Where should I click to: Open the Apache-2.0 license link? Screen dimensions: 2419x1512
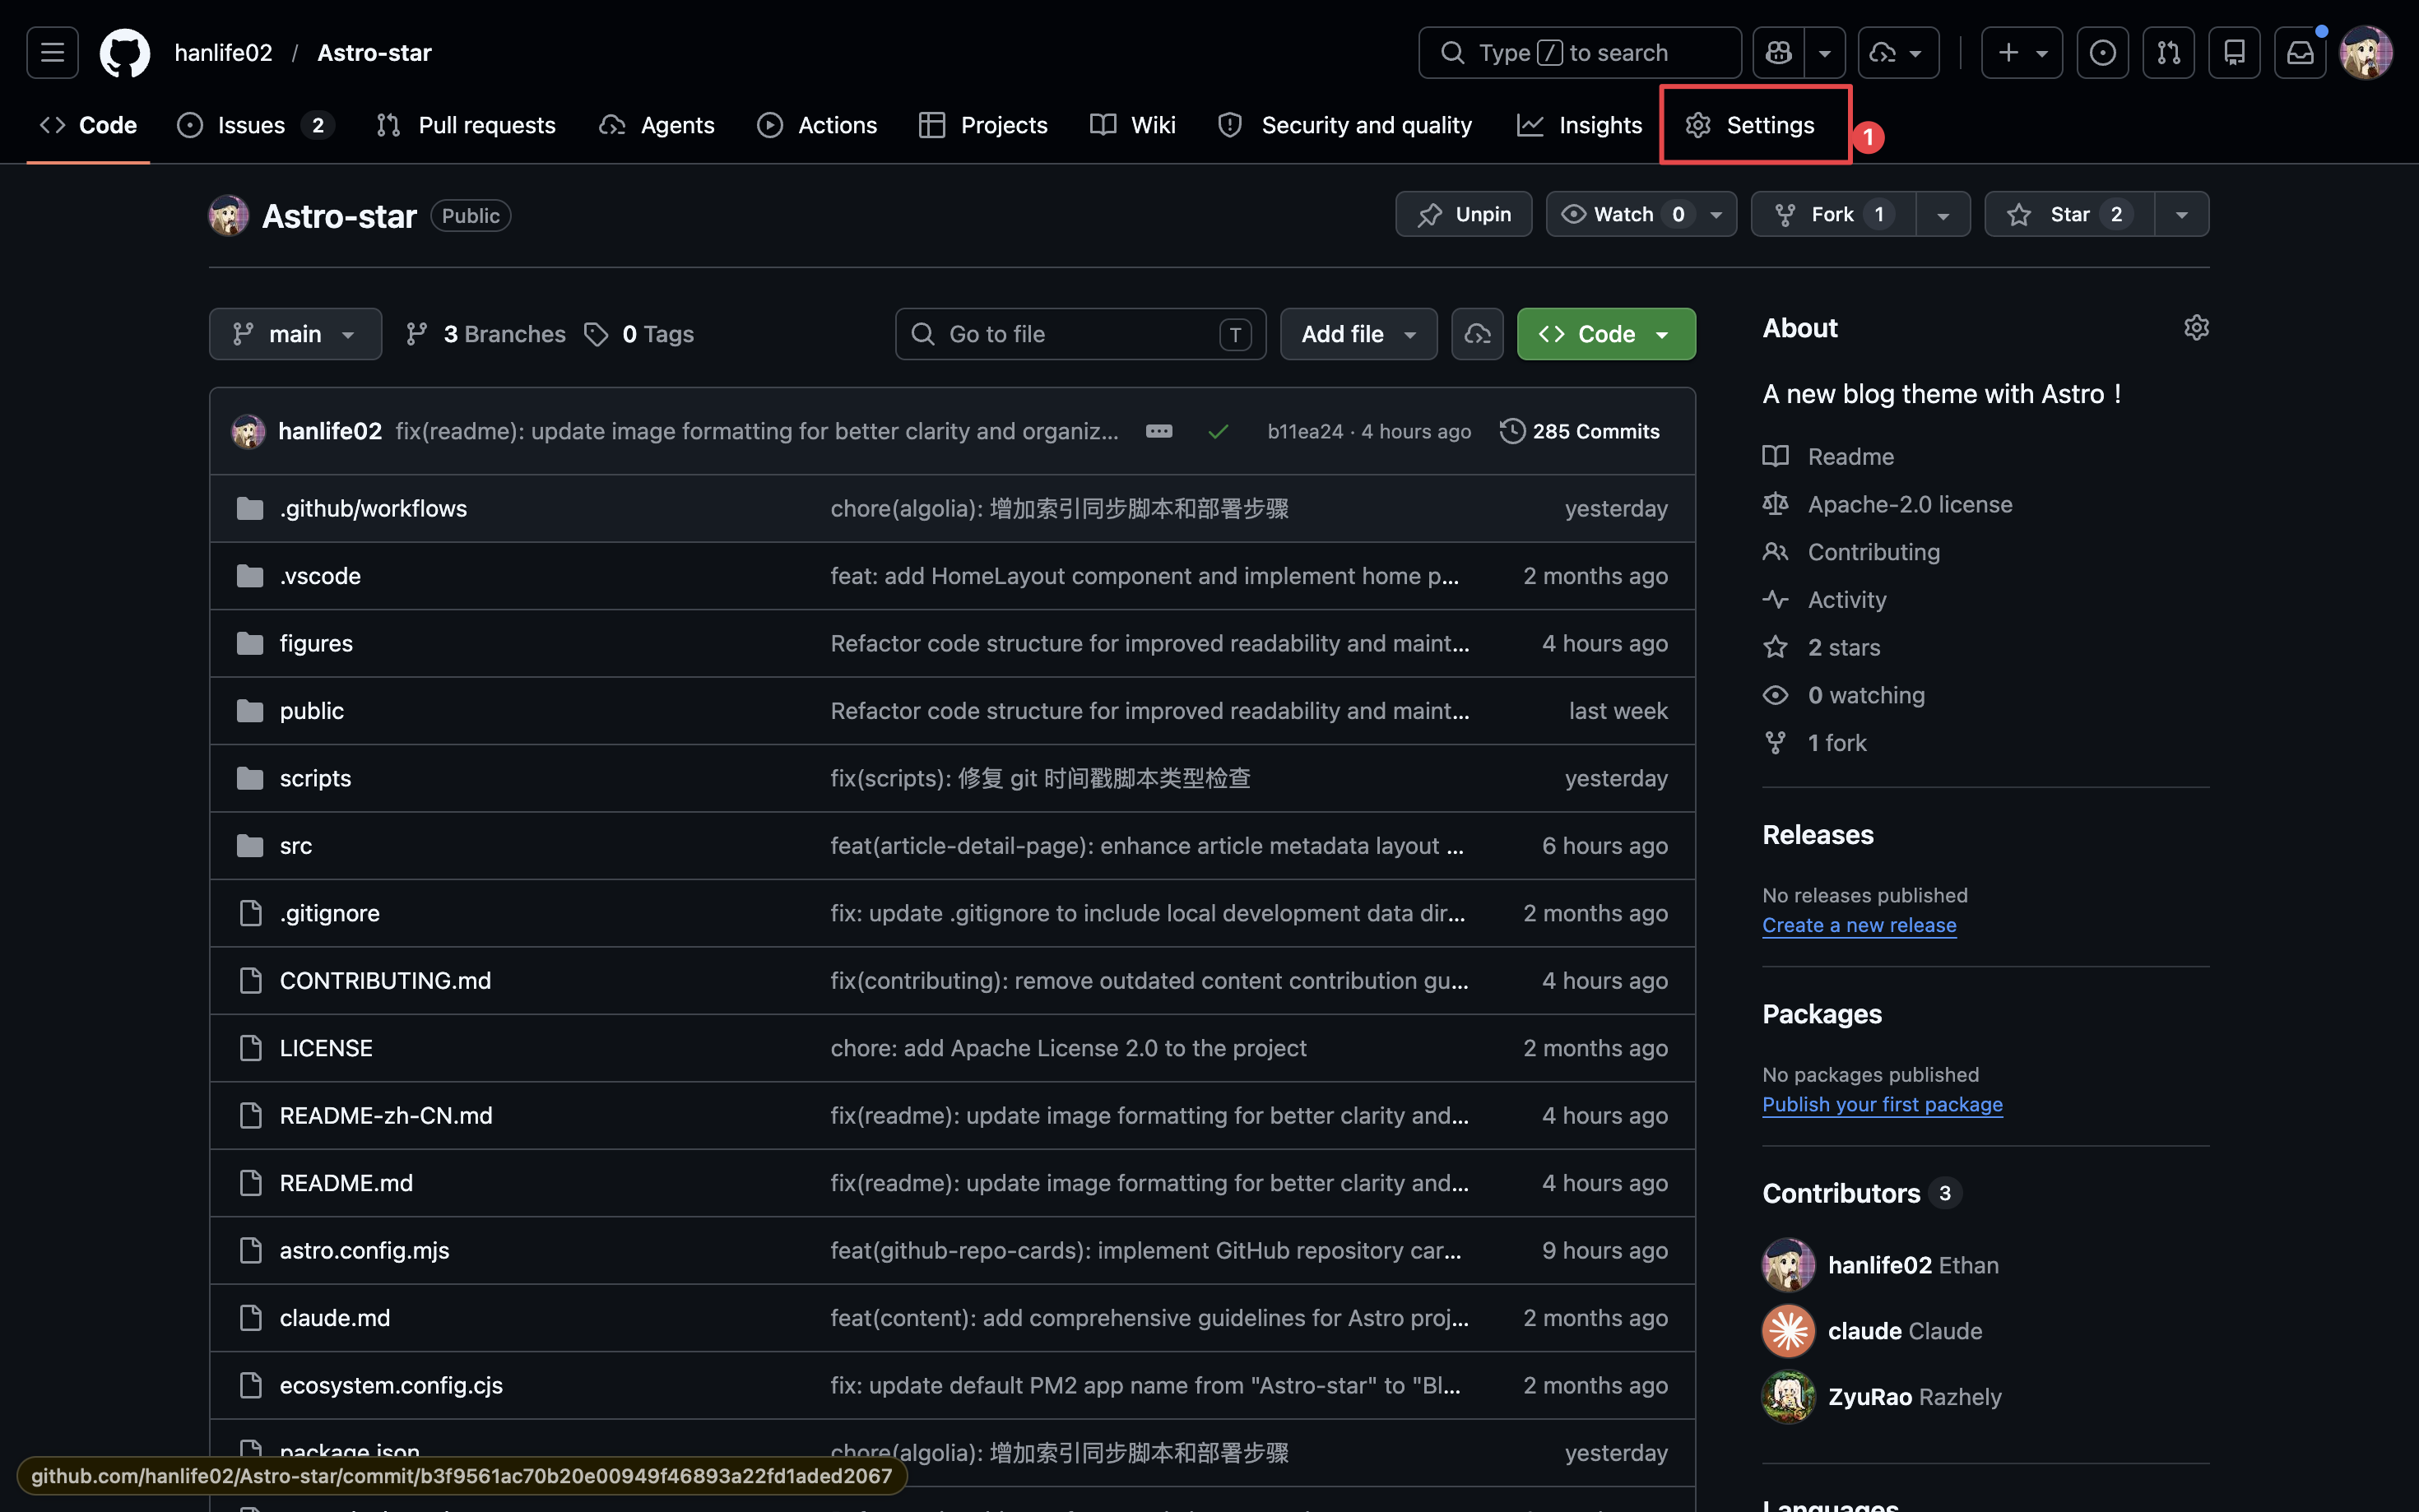point(1909,504)
